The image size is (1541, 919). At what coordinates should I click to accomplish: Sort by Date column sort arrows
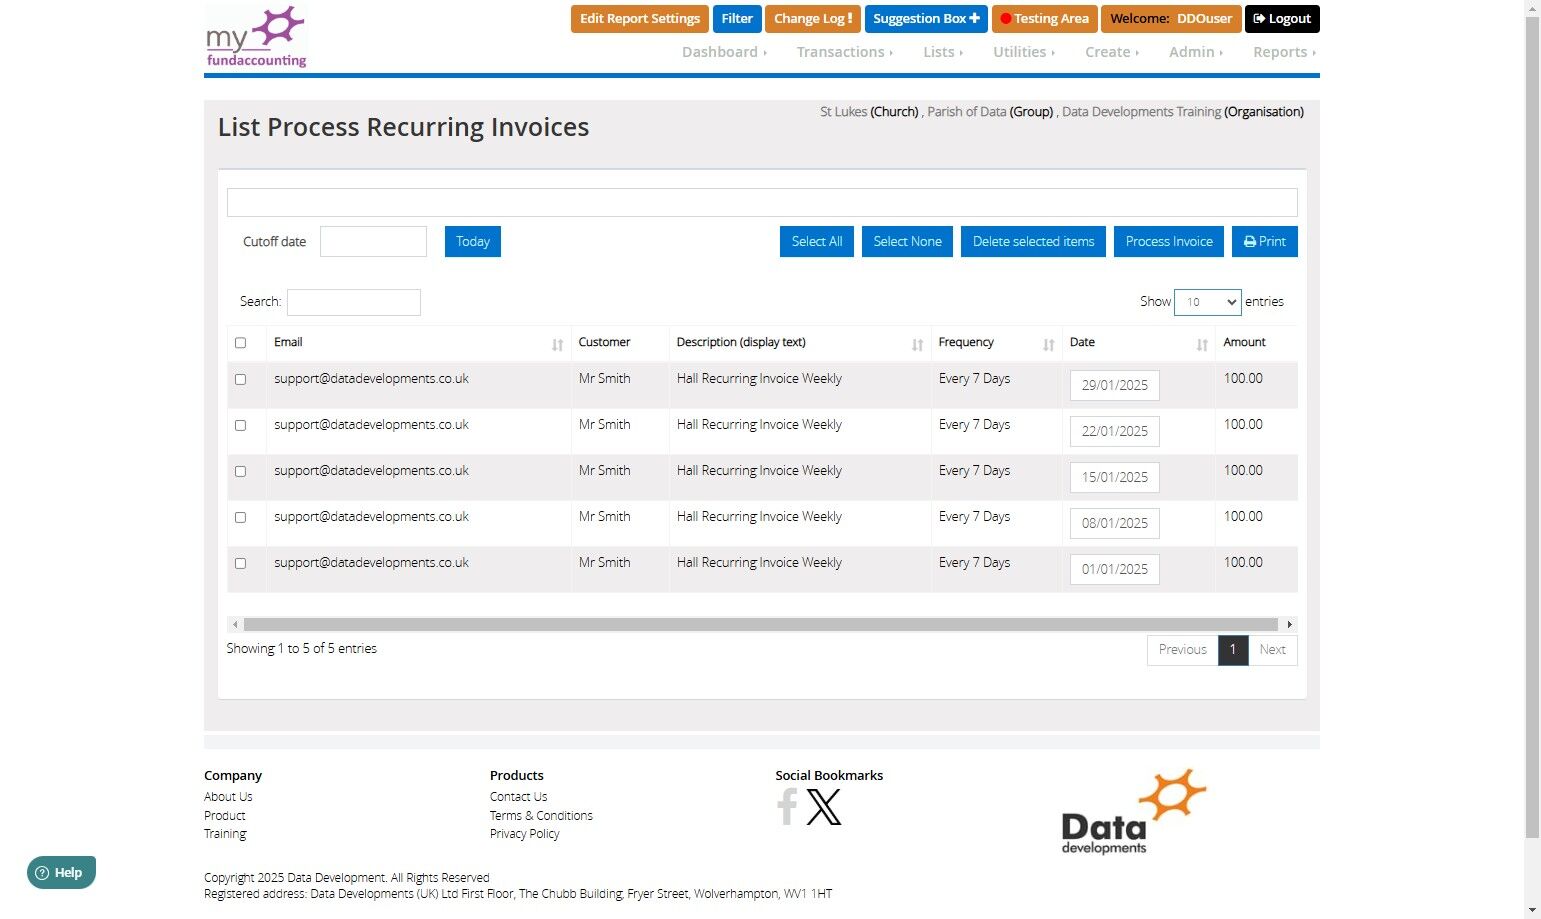point(1202,344)
